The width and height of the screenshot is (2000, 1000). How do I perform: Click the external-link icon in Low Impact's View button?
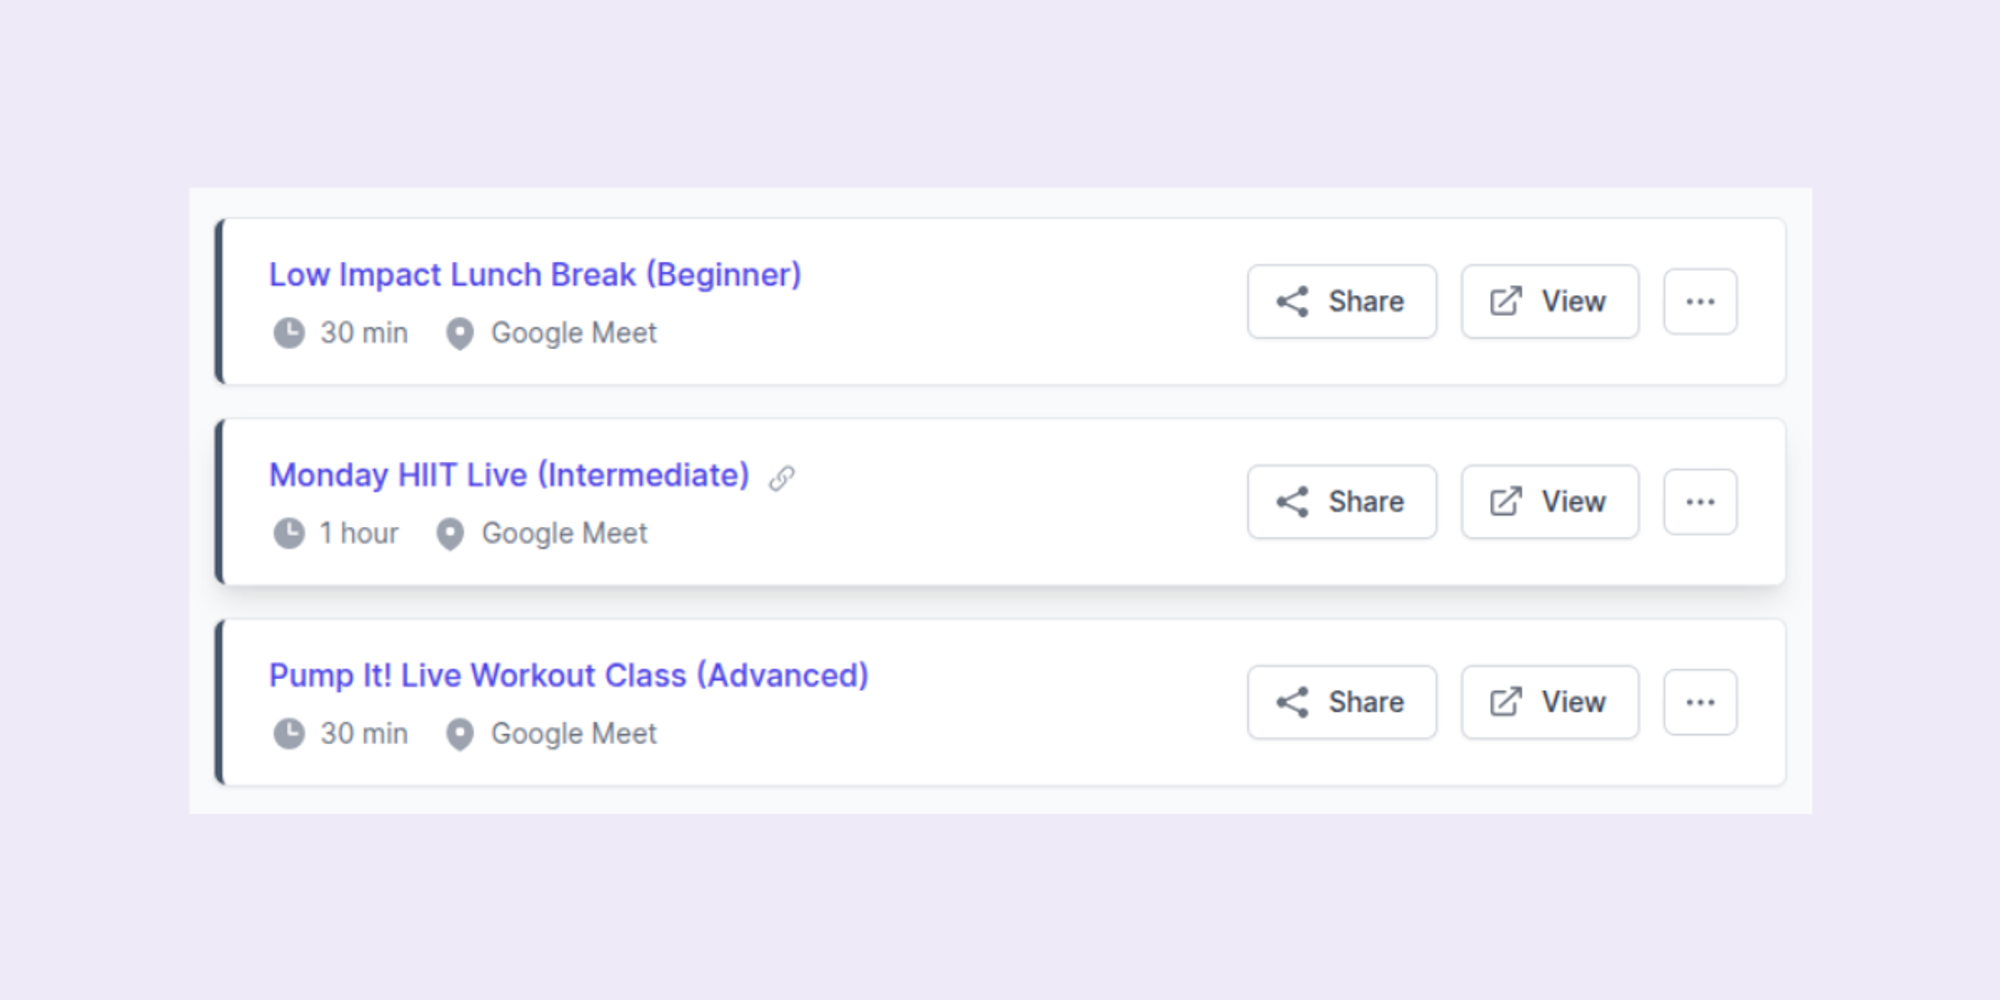point(1504,301)
